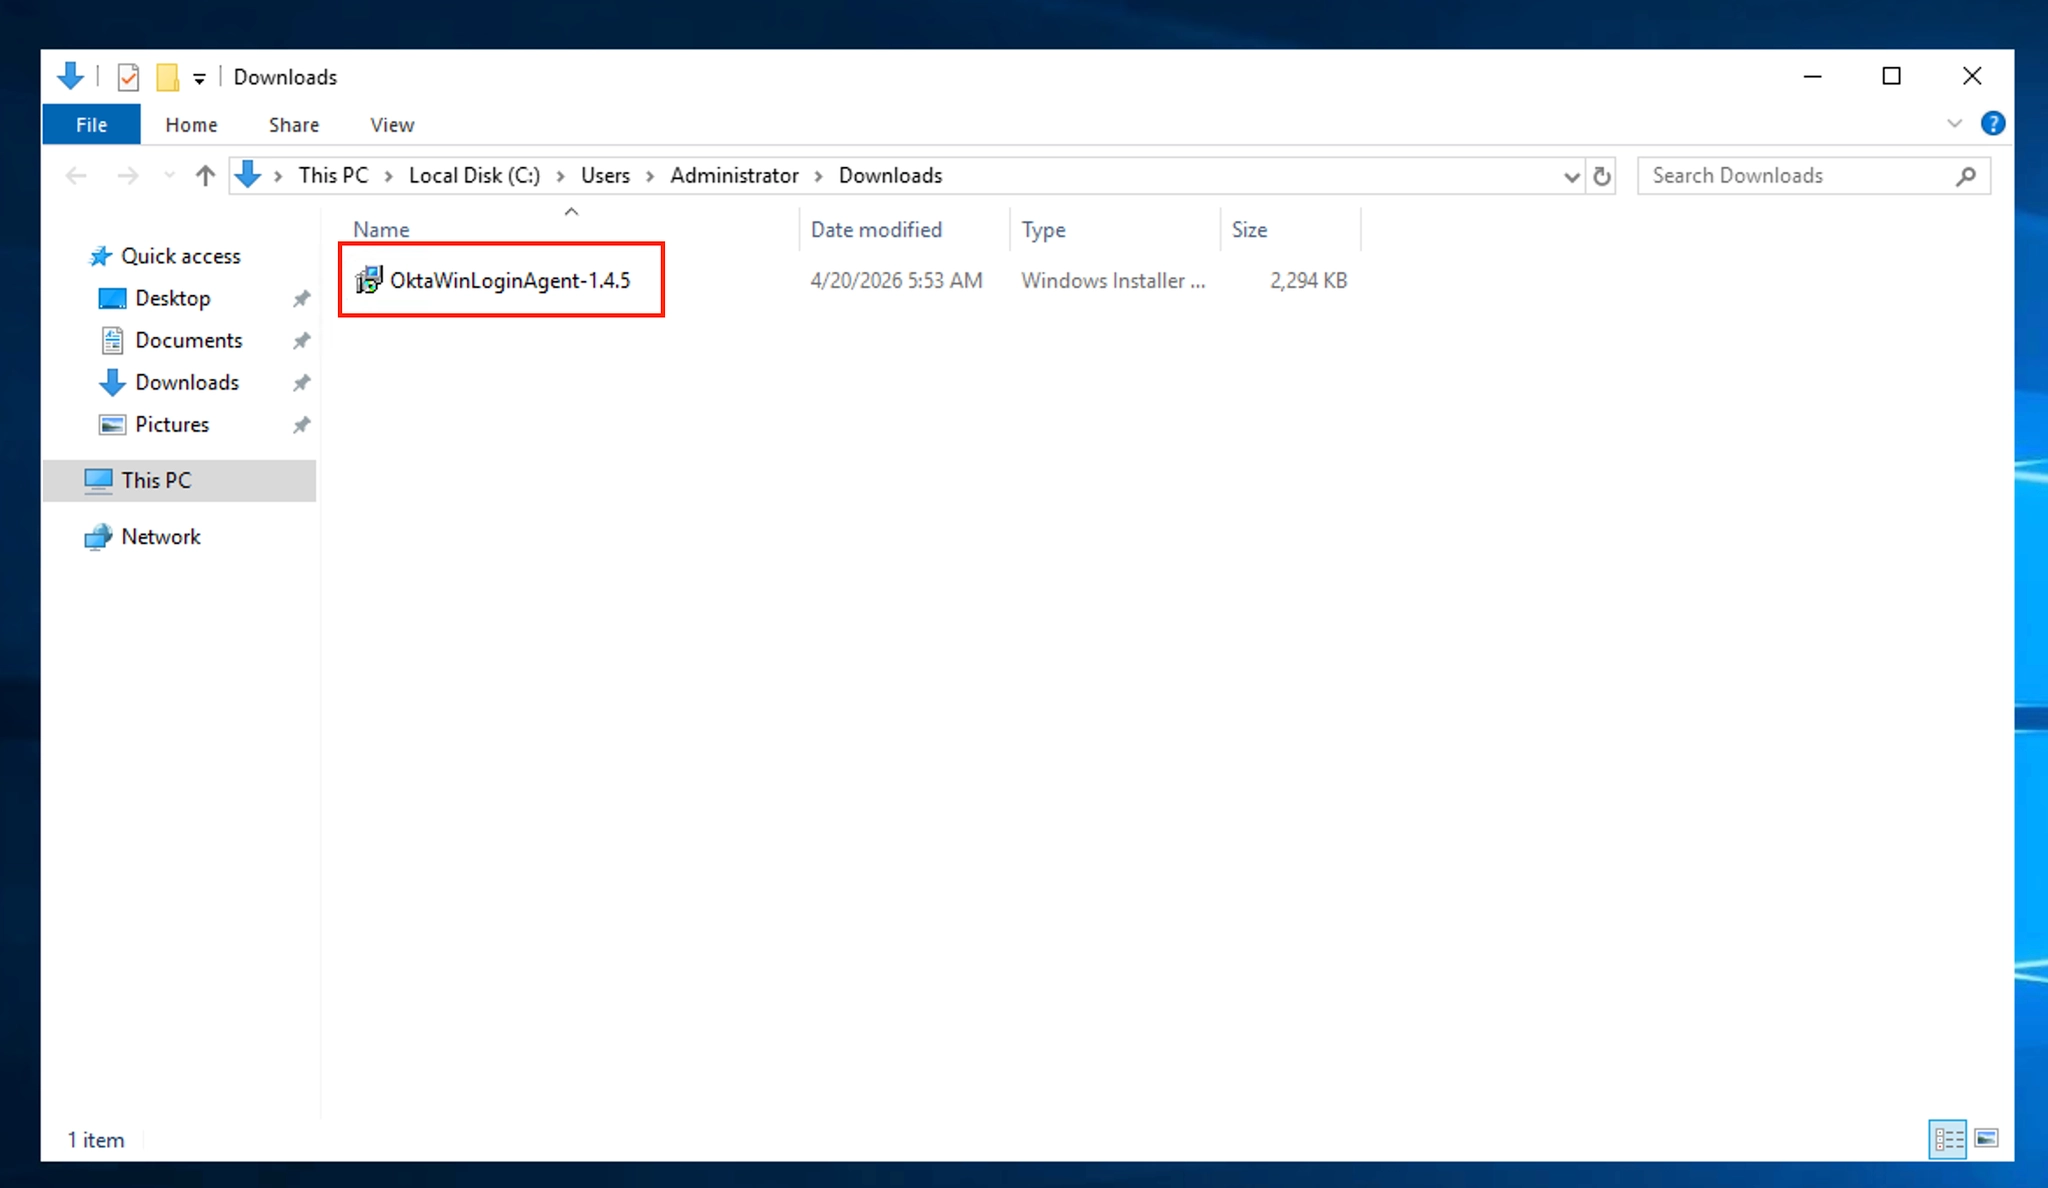Select the OktaWinLoginAgent-1.4.5 file

pos(510,281)
